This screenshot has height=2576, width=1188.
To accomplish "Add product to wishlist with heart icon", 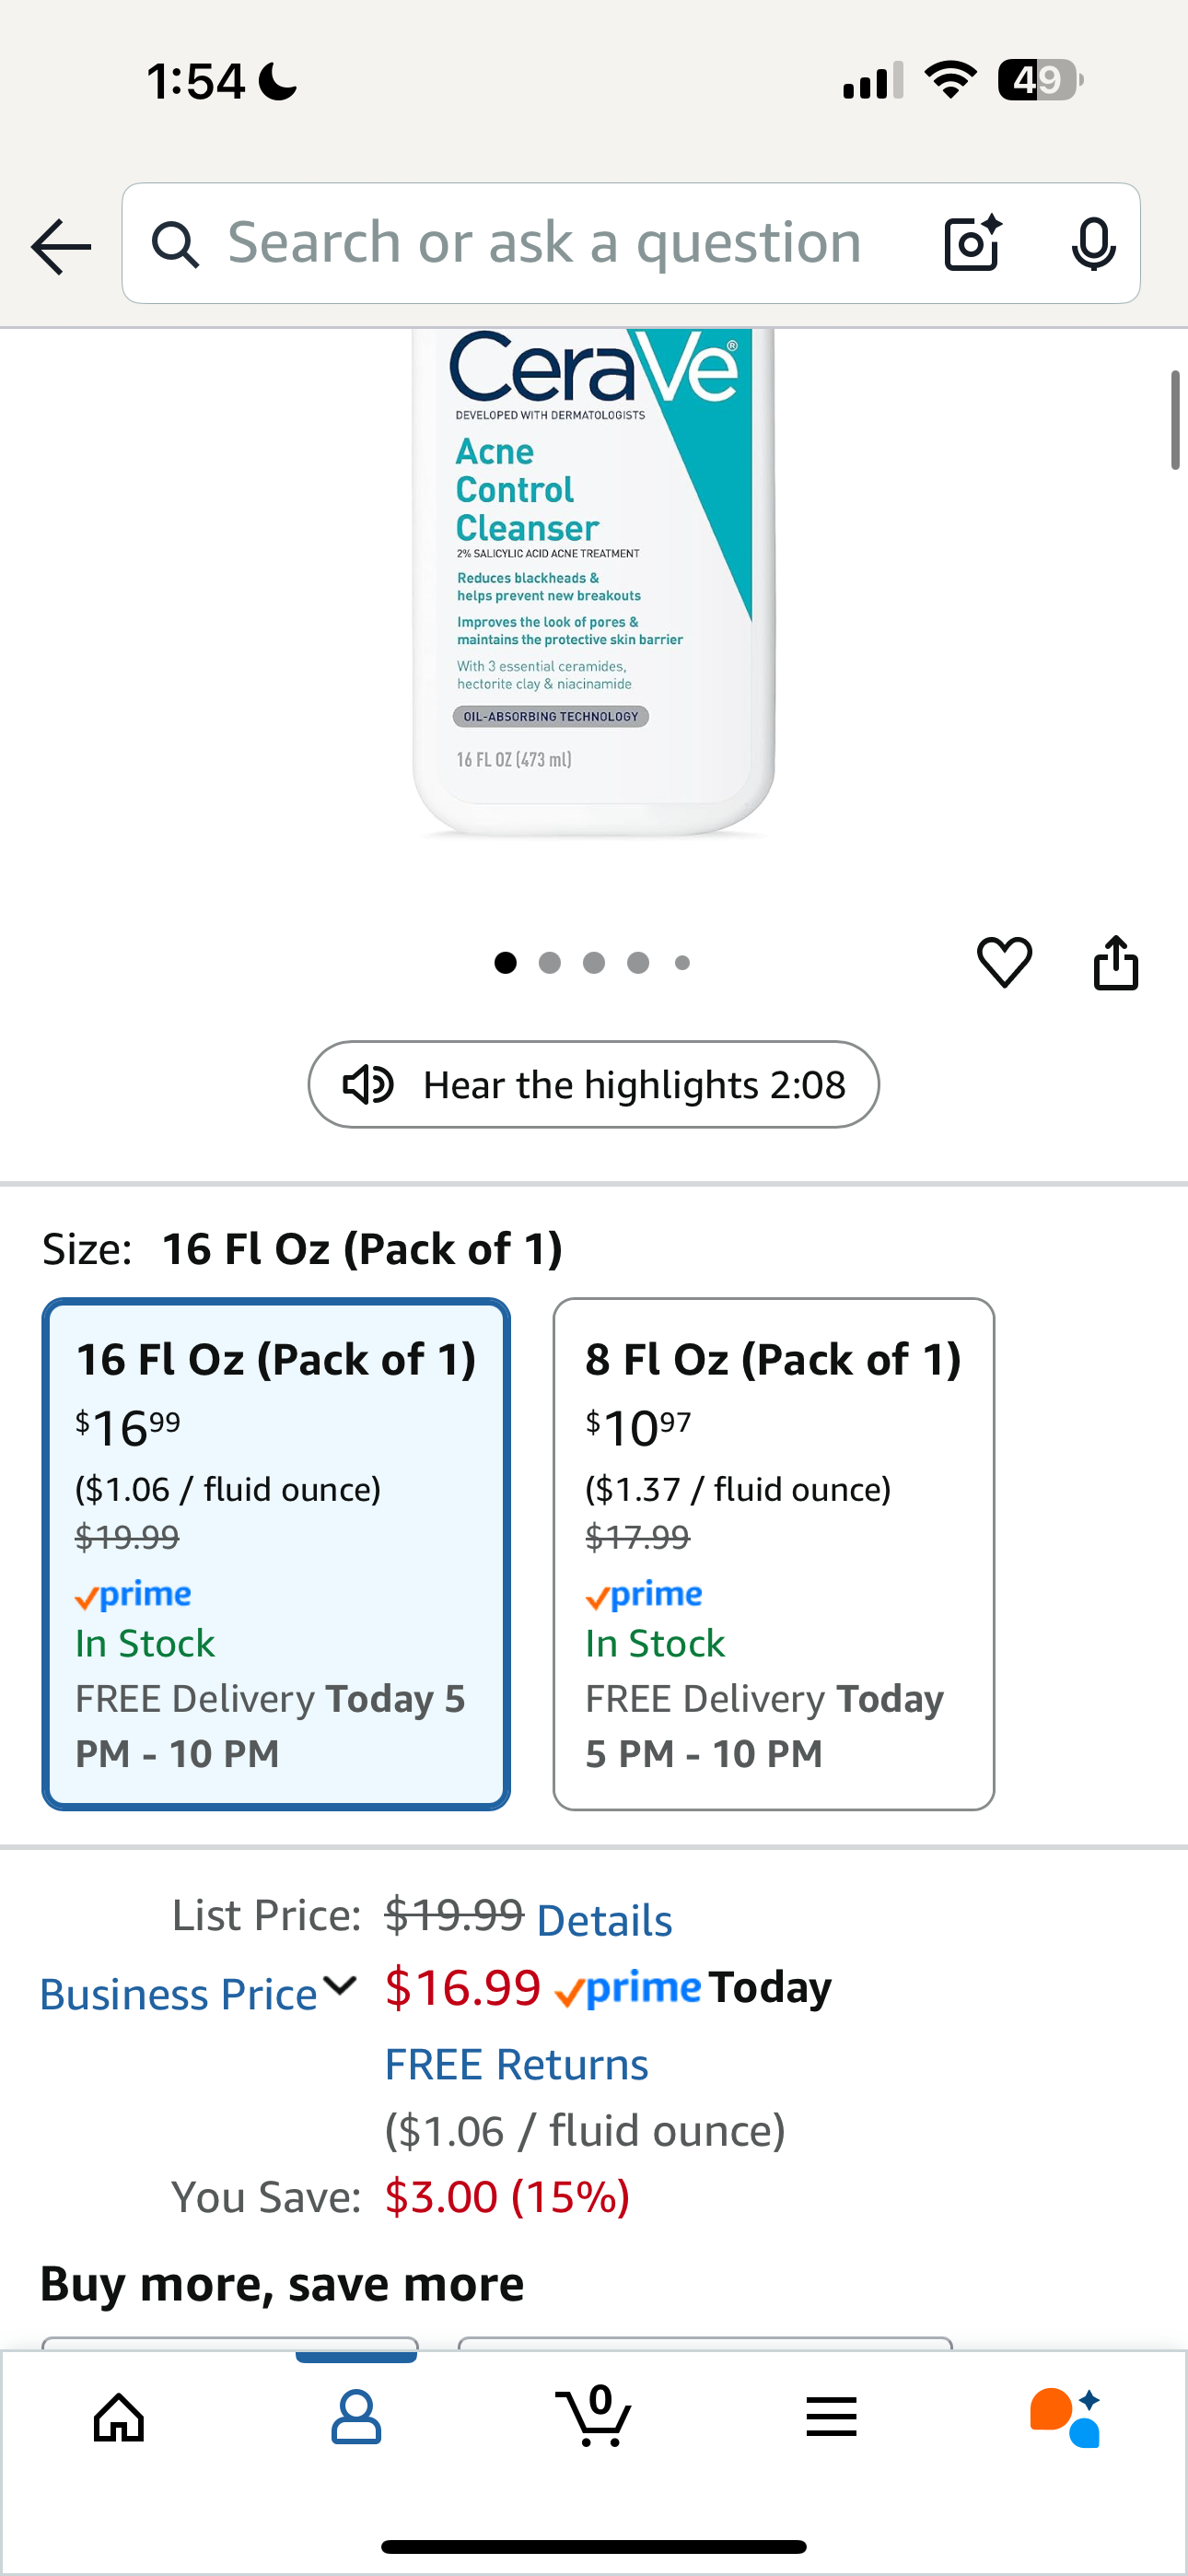I will coord(1004,962).
